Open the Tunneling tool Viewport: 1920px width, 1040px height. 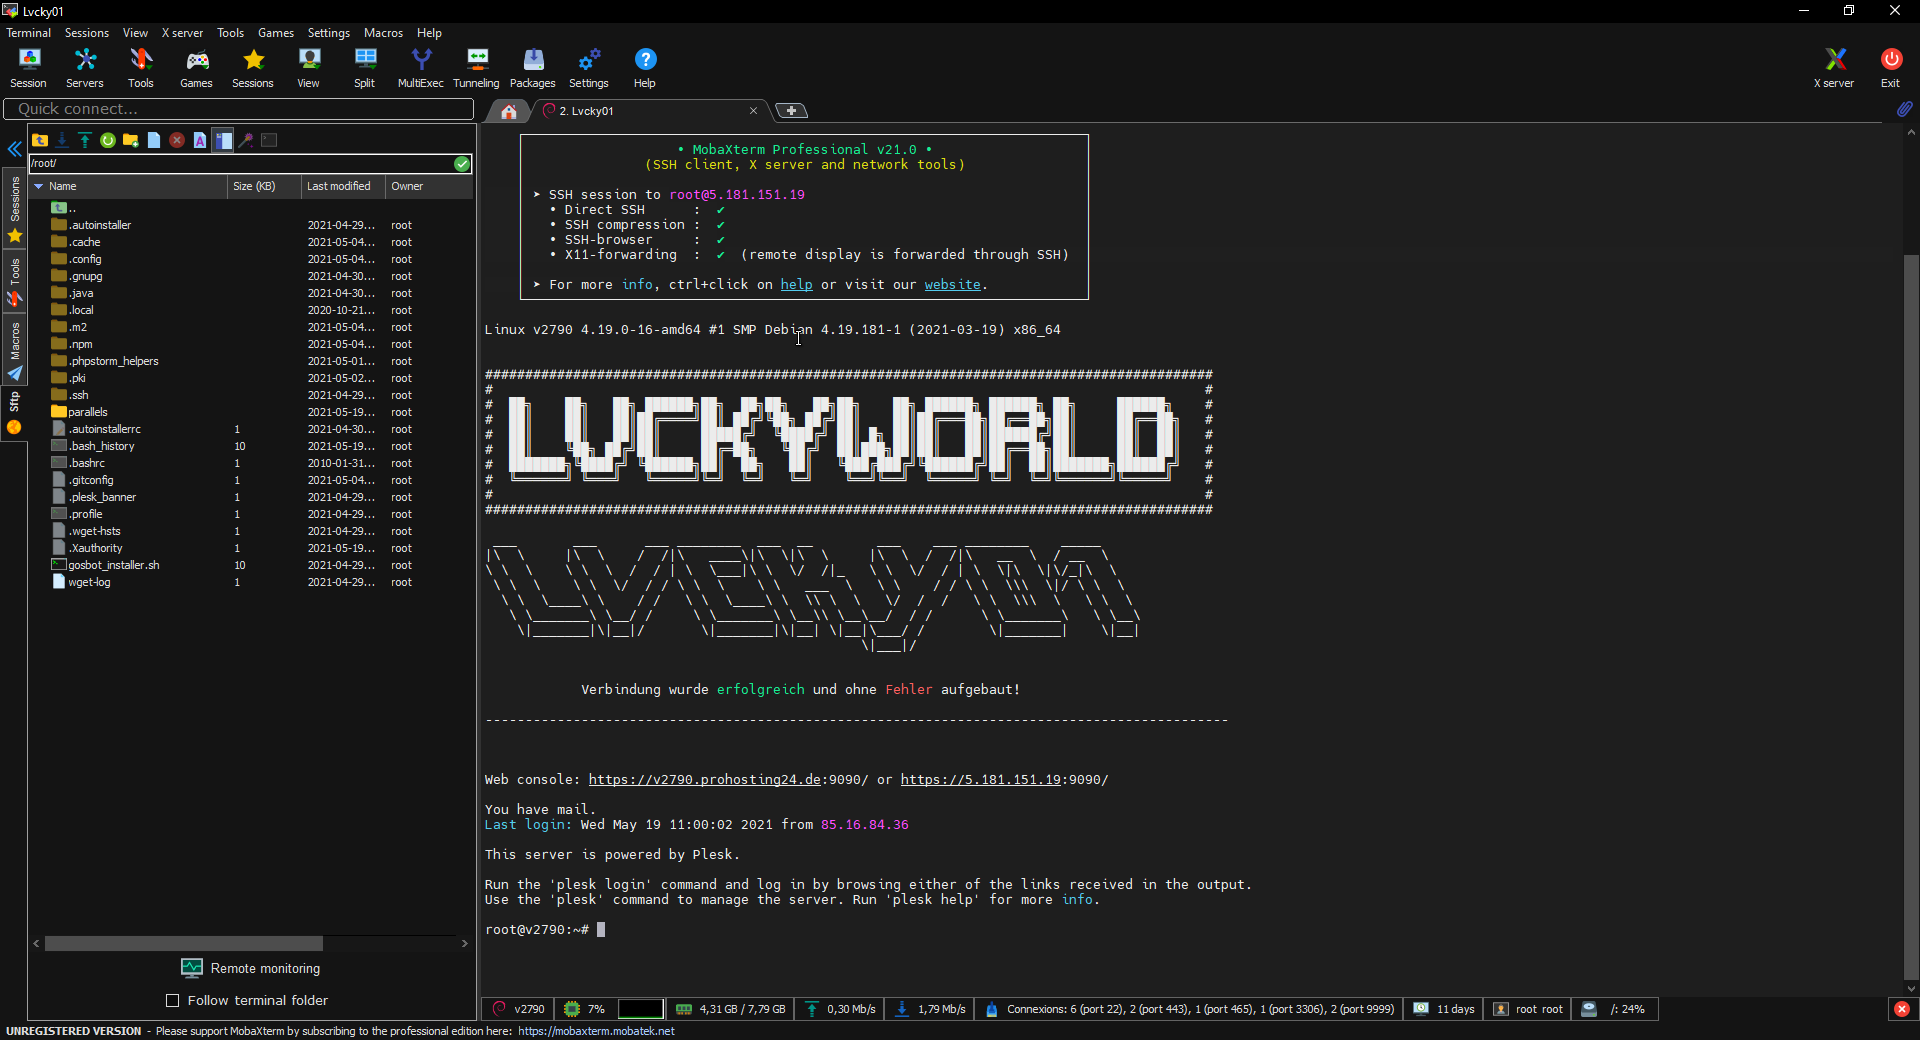(476, 68)
